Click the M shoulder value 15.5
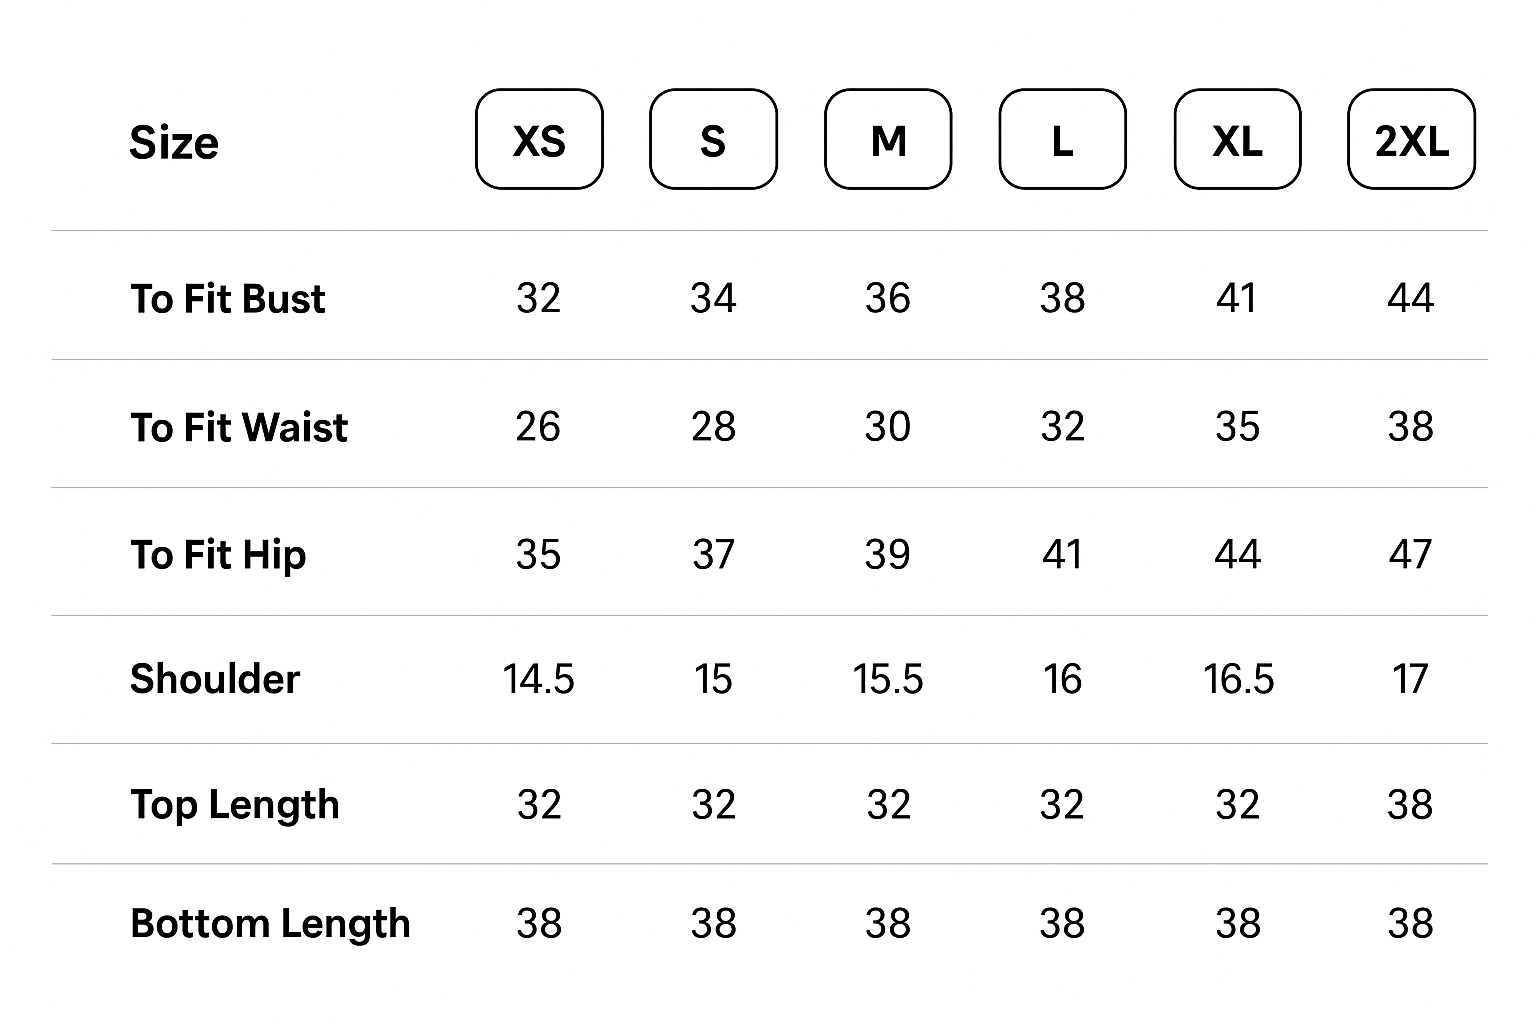 coord(888,679)
